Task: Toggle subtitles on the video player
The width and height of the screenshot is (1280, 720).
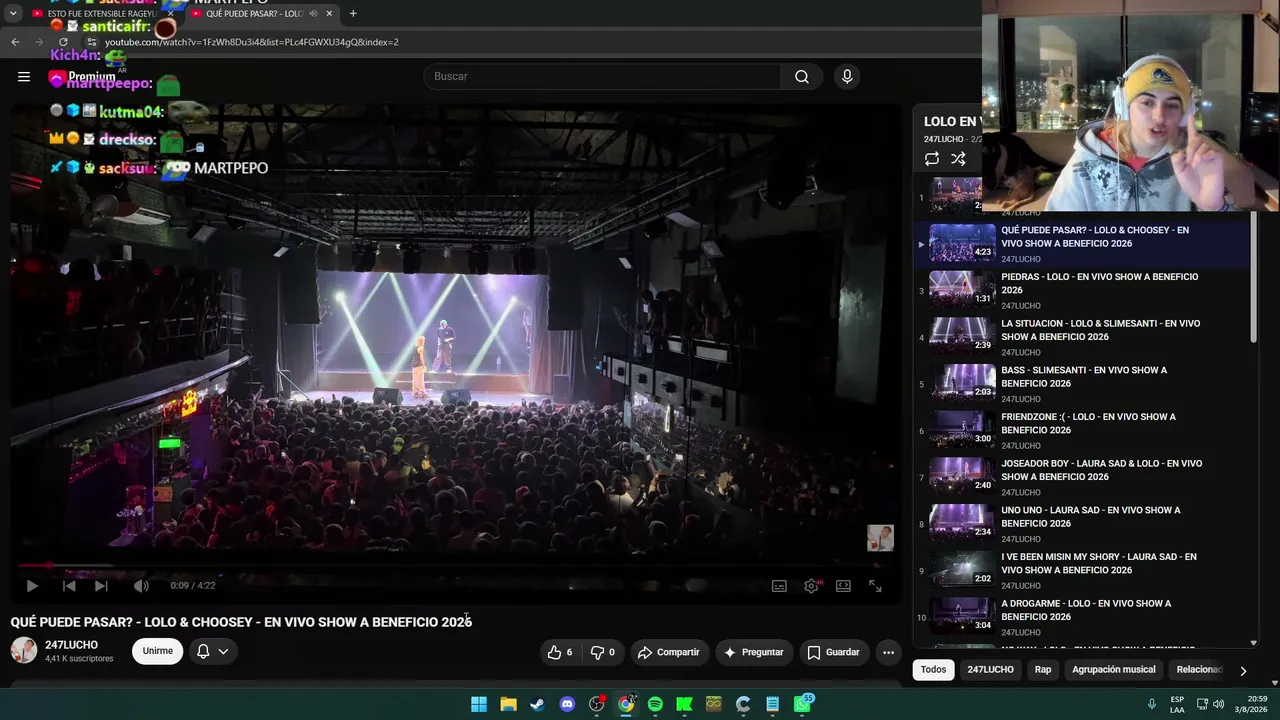Action: (x=779, y=586)
